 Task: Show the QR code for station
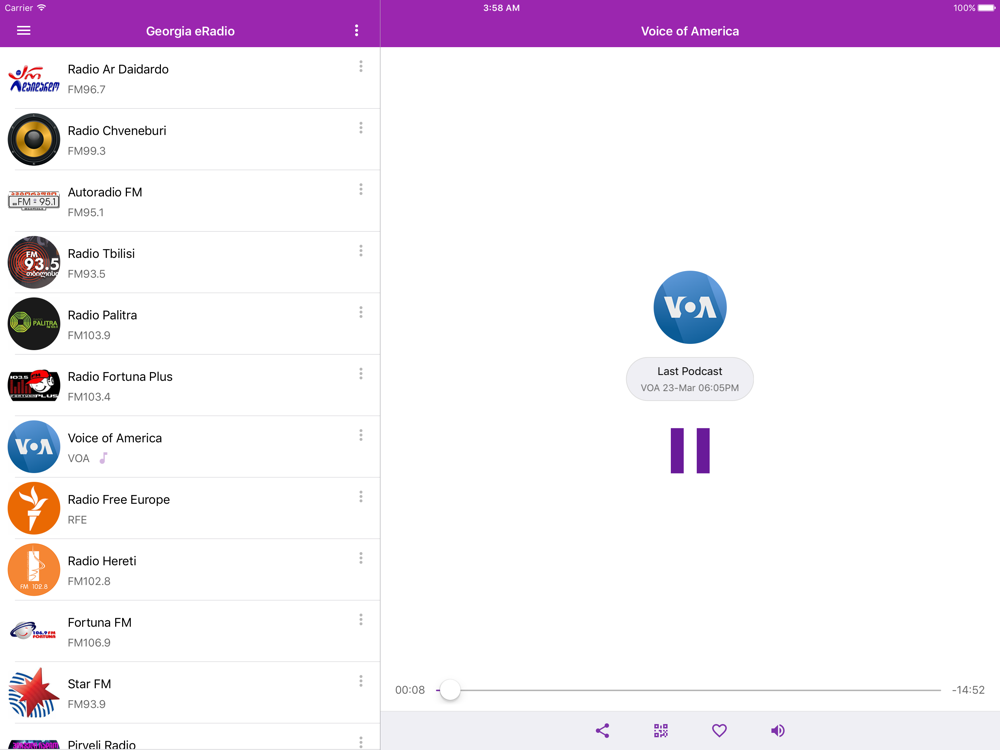(661, 731)
